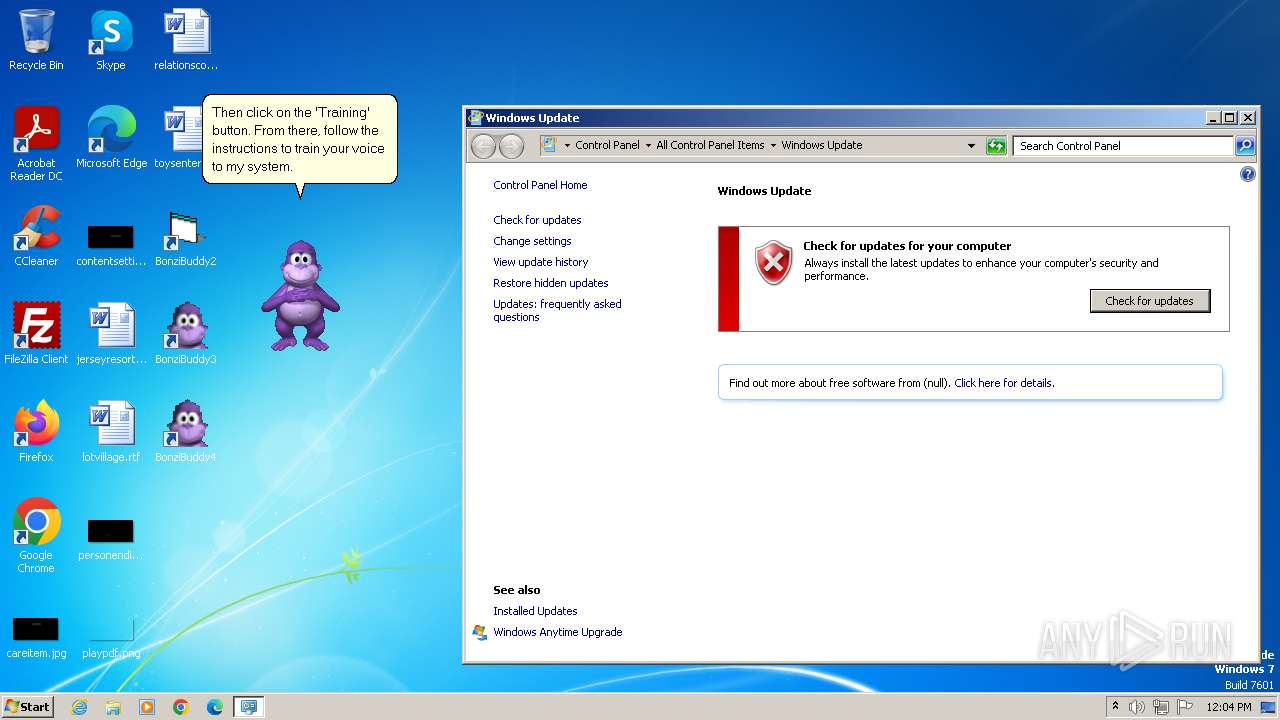Select the Google Chrome desktop icon

coord(36,536)
